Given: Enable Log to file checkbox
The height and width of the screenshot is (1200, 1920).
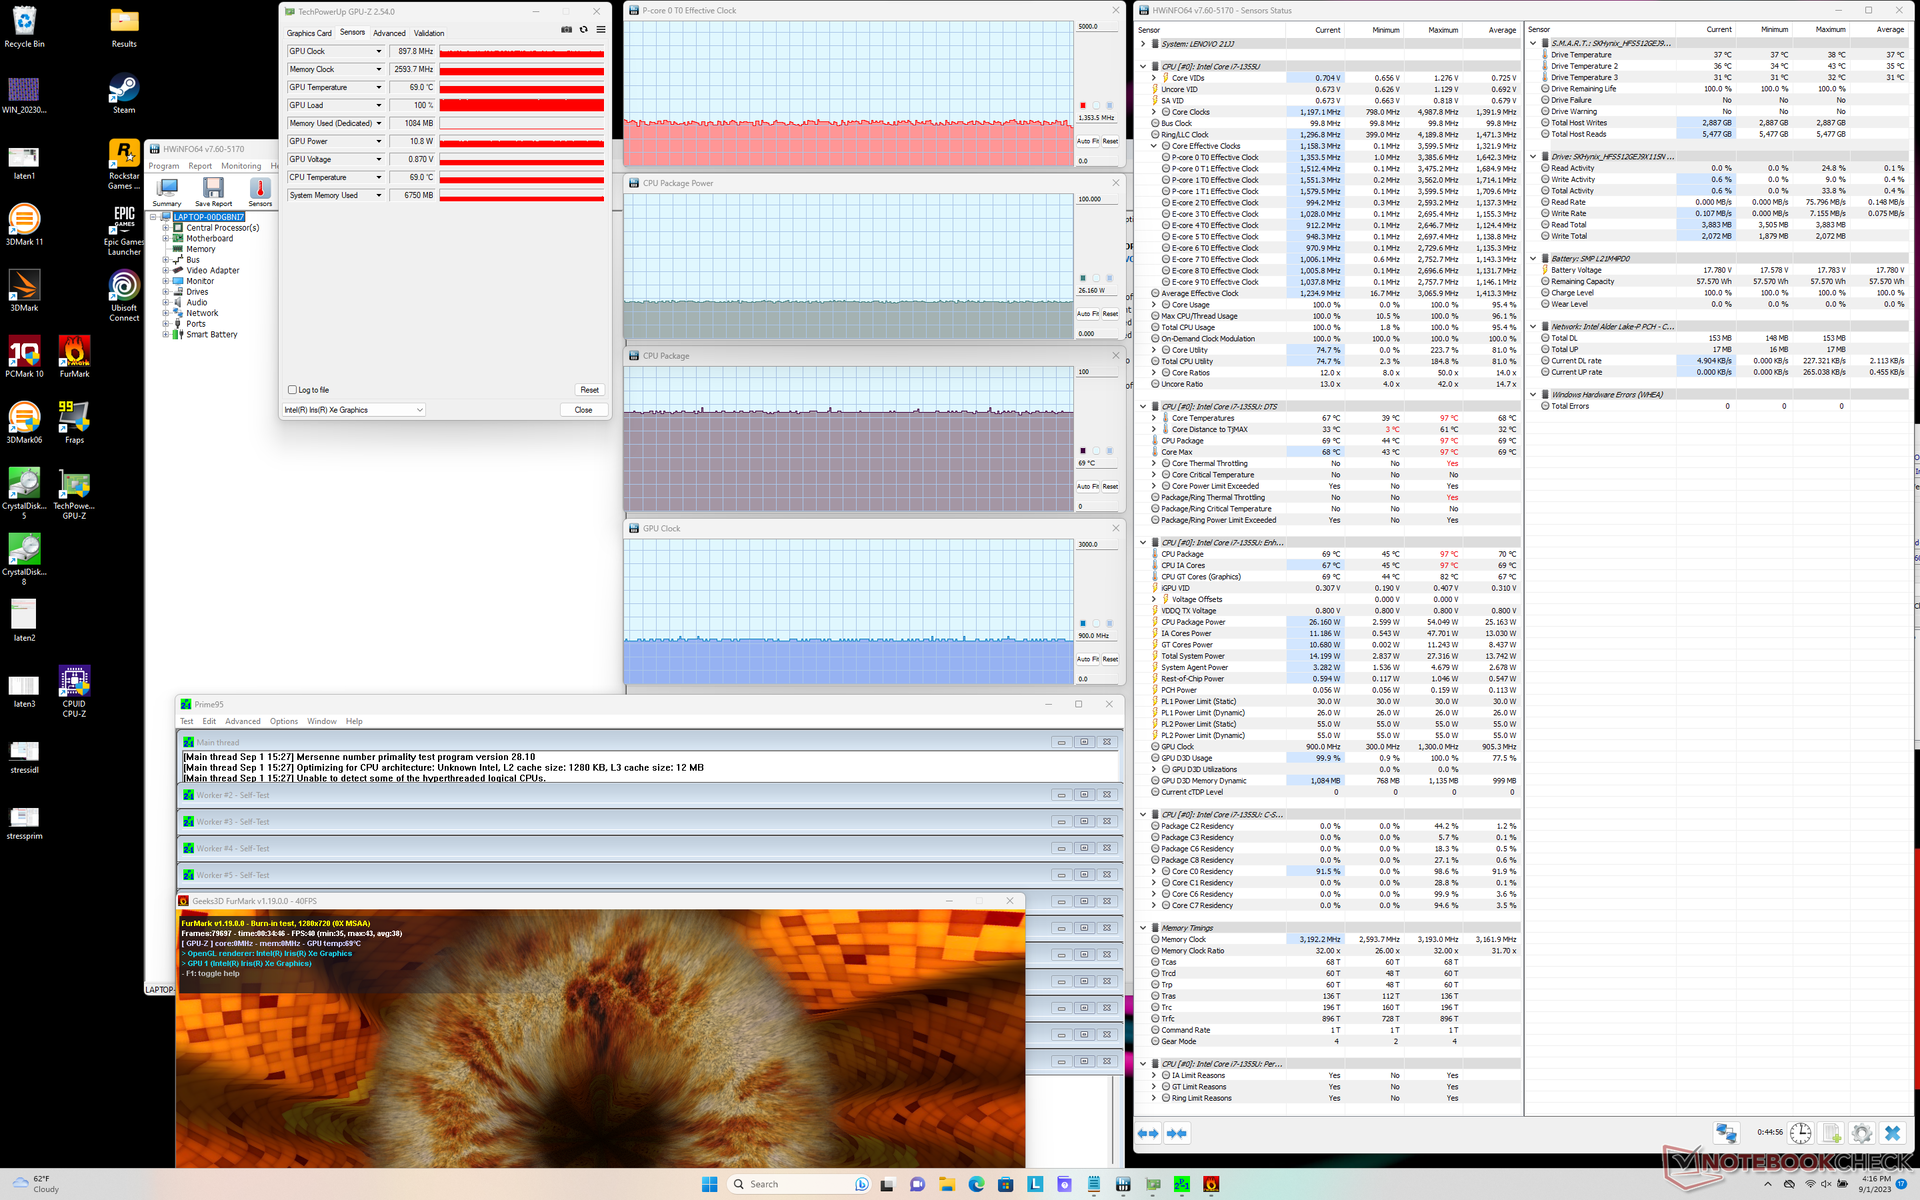Looking at the screenshot, I should [x=292, y=390].
